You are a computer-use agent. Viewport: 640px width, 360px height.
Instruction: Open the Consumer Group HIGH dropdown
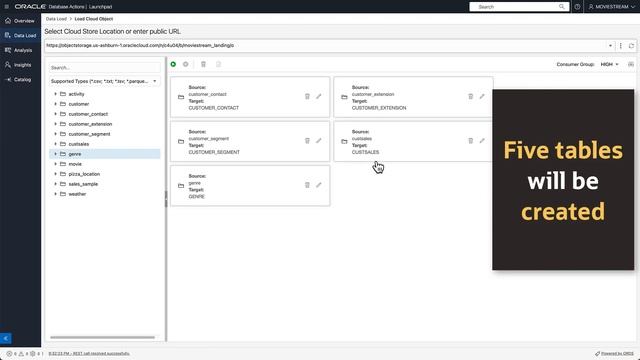pyautogui.click(x=609, y=64)
